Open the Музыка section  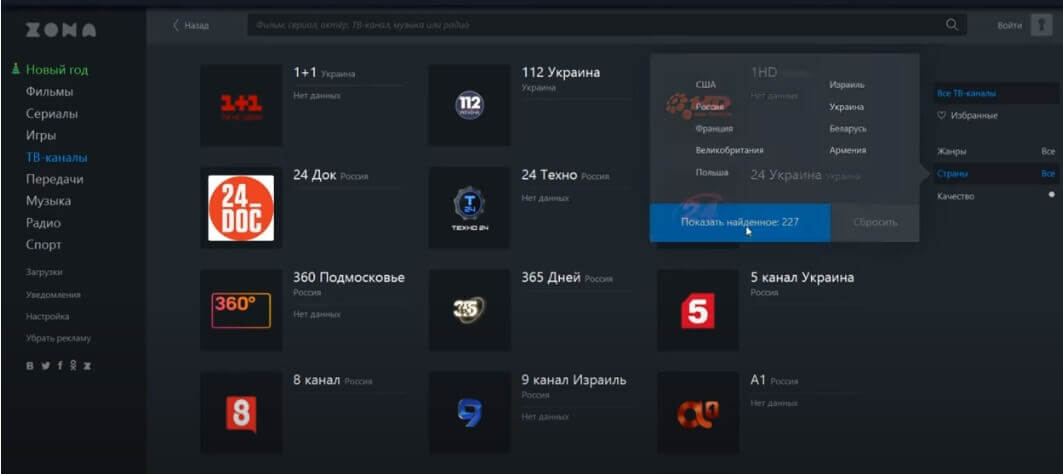coord(48,201)
